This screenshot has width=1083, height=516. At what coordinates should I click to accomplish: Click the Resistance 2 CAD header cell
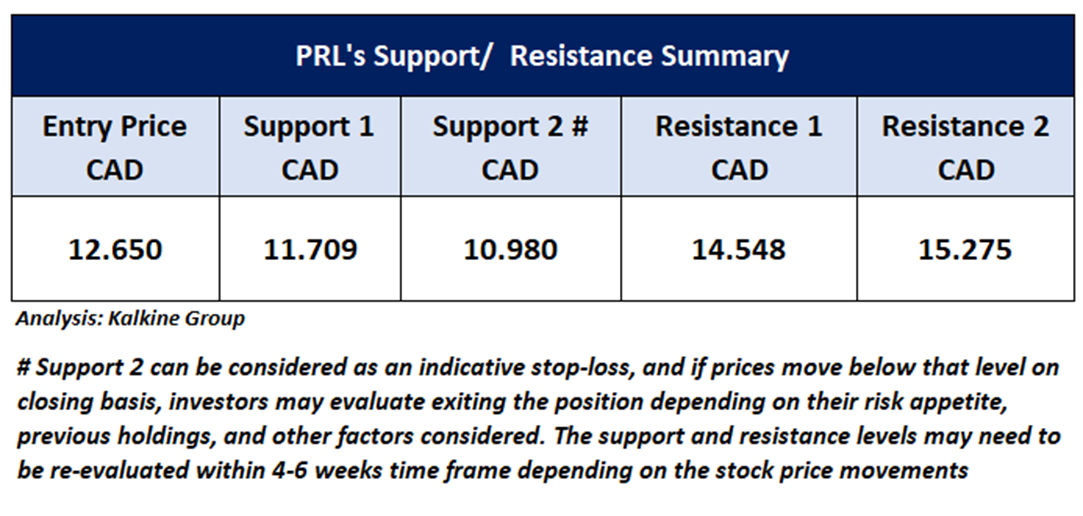pyautogui.click(x=966, y=147)
